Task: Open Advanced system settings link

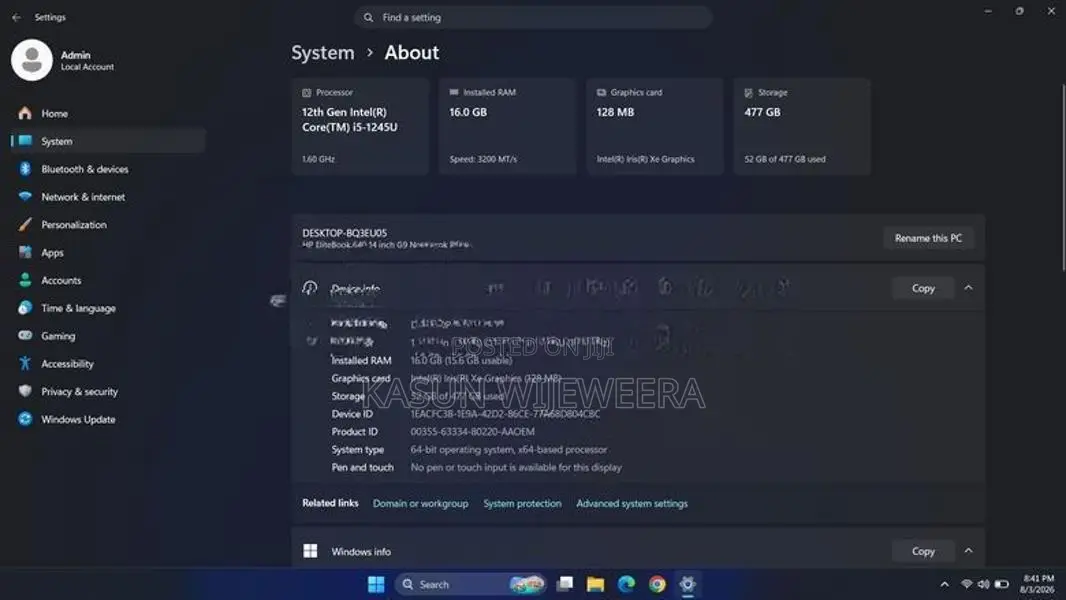Action: click(632, 504)
